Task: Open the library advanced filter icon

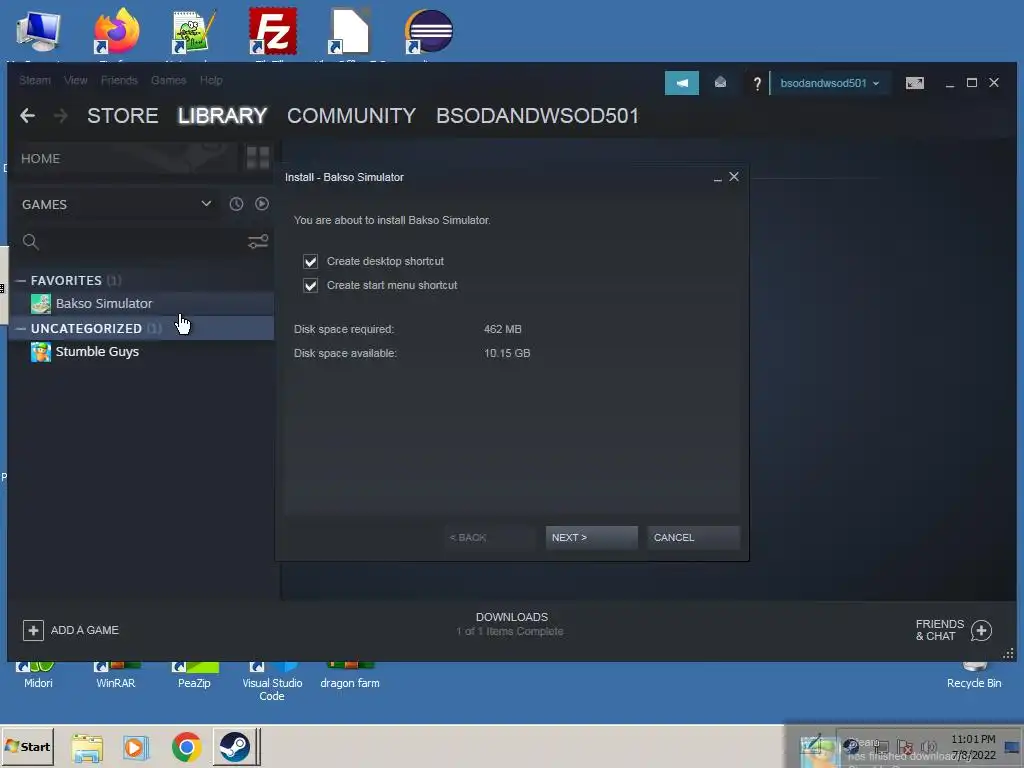Action: (x=258, y=242)
